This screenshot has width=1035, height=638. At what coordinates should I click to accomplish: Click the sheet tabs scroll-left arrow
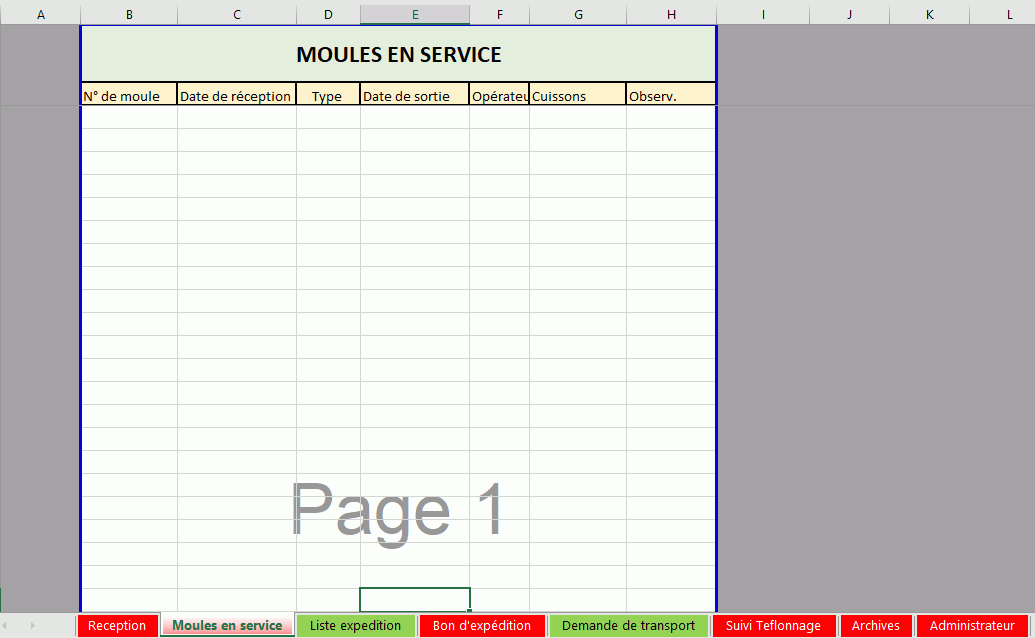[x=5, y=625]
